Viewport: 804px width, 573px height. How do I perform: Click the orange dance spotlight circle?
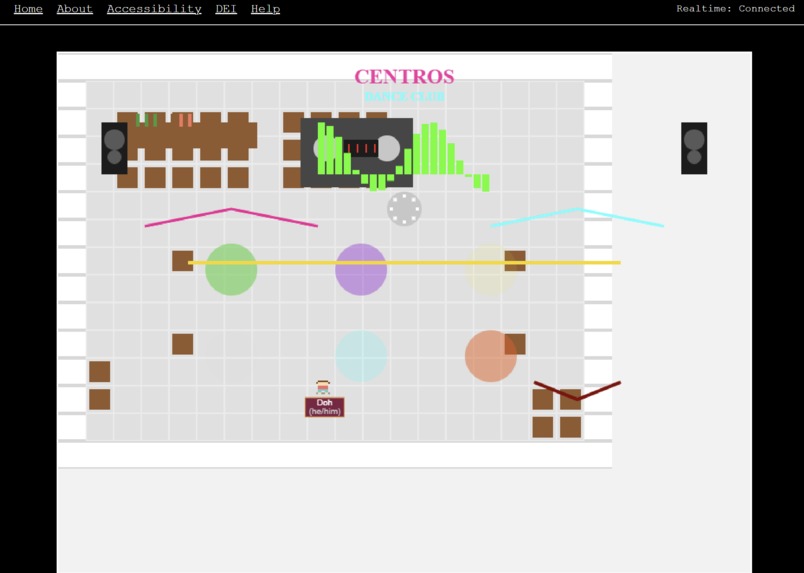pos(491,356)
